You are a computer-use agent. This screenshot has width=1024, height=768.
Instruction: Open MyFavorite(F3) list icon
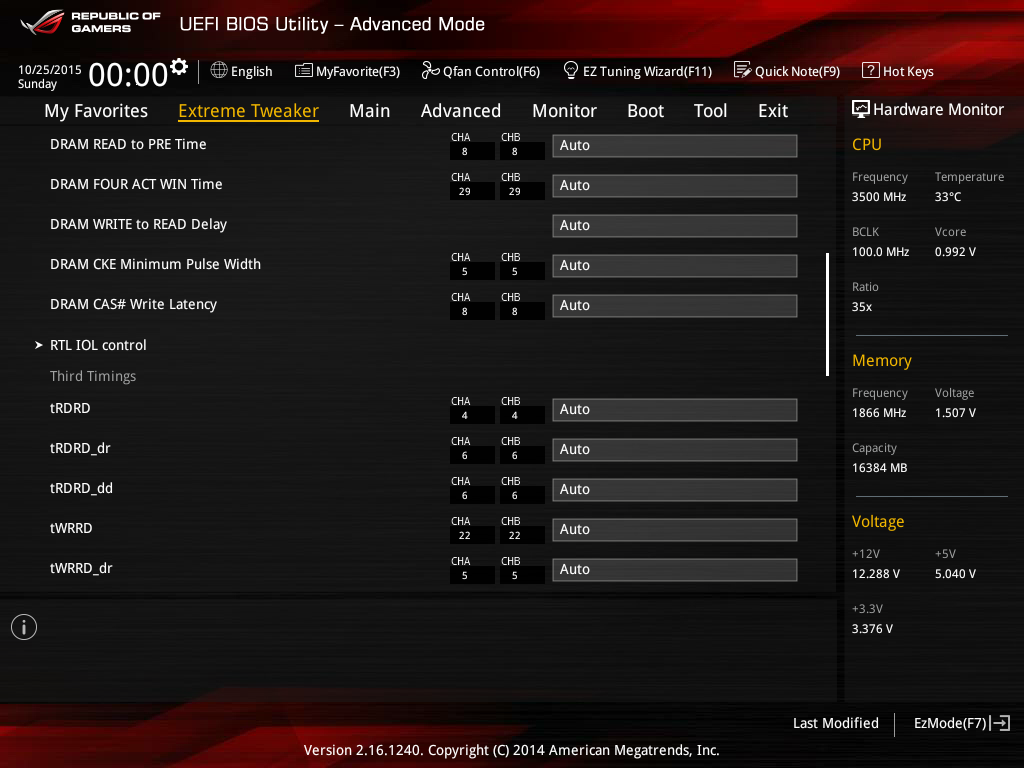coord(304,71)
